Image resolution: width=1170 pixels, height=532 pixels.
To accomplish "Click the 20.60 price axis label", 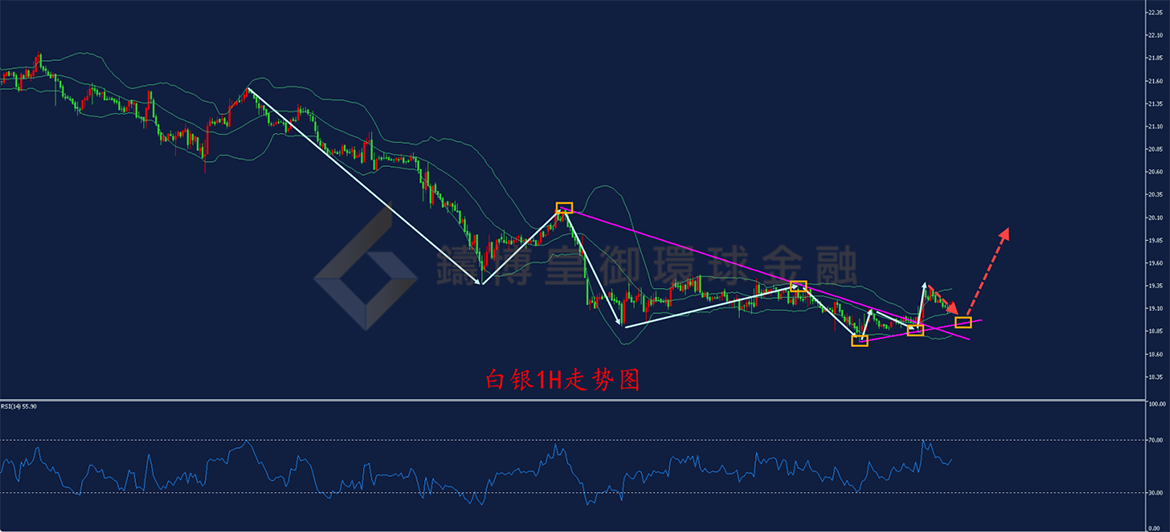I will pos(1156,172).
